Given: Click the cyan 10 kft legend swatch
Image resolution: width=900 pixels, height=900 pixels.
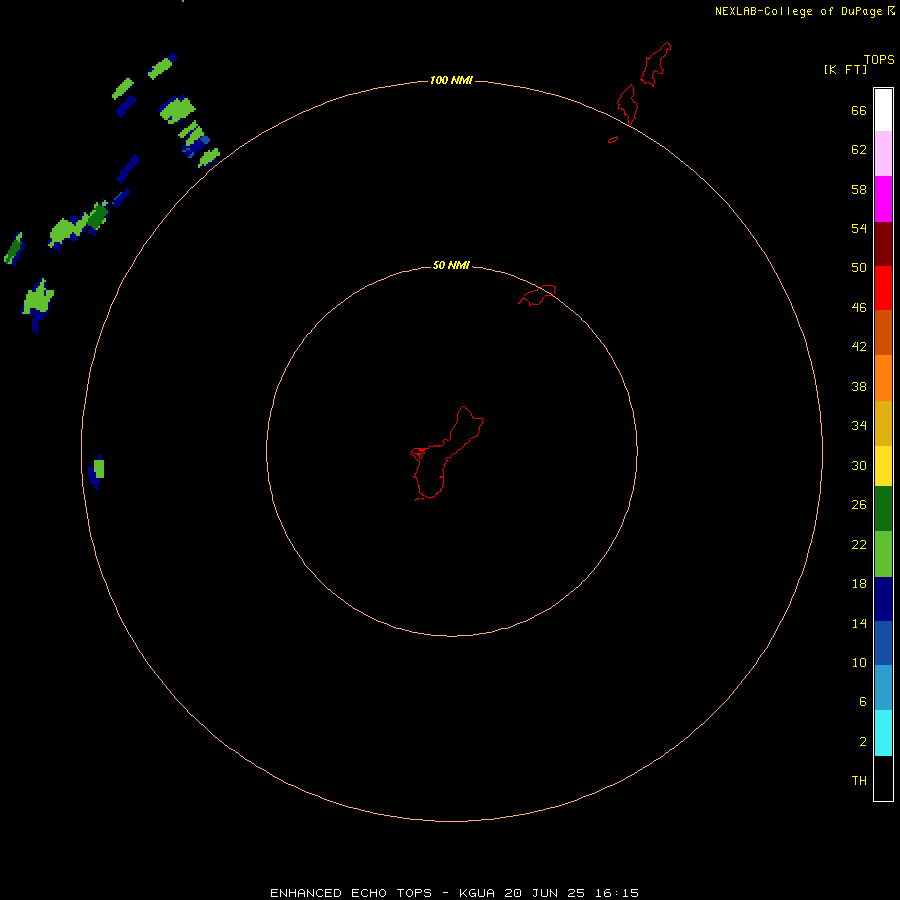Looking at the screenshot, I should pyautogui.click(x=883, y=733).
